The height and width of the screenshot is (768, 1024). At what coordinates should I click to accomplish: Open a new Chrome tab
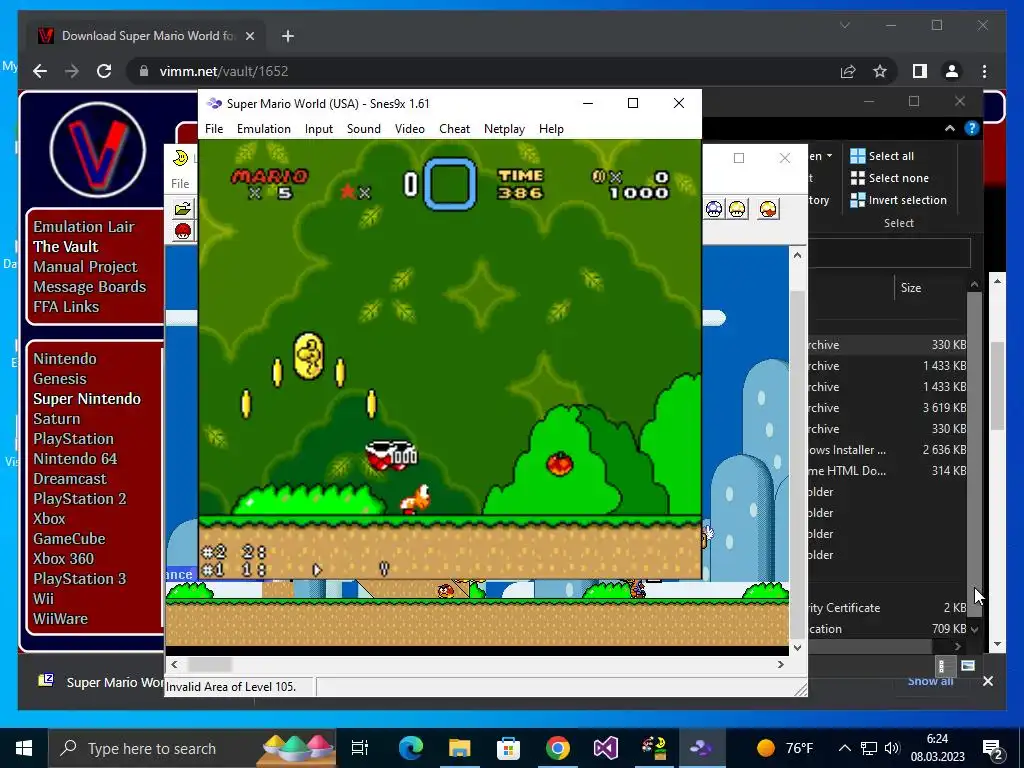tap(287, 36)
